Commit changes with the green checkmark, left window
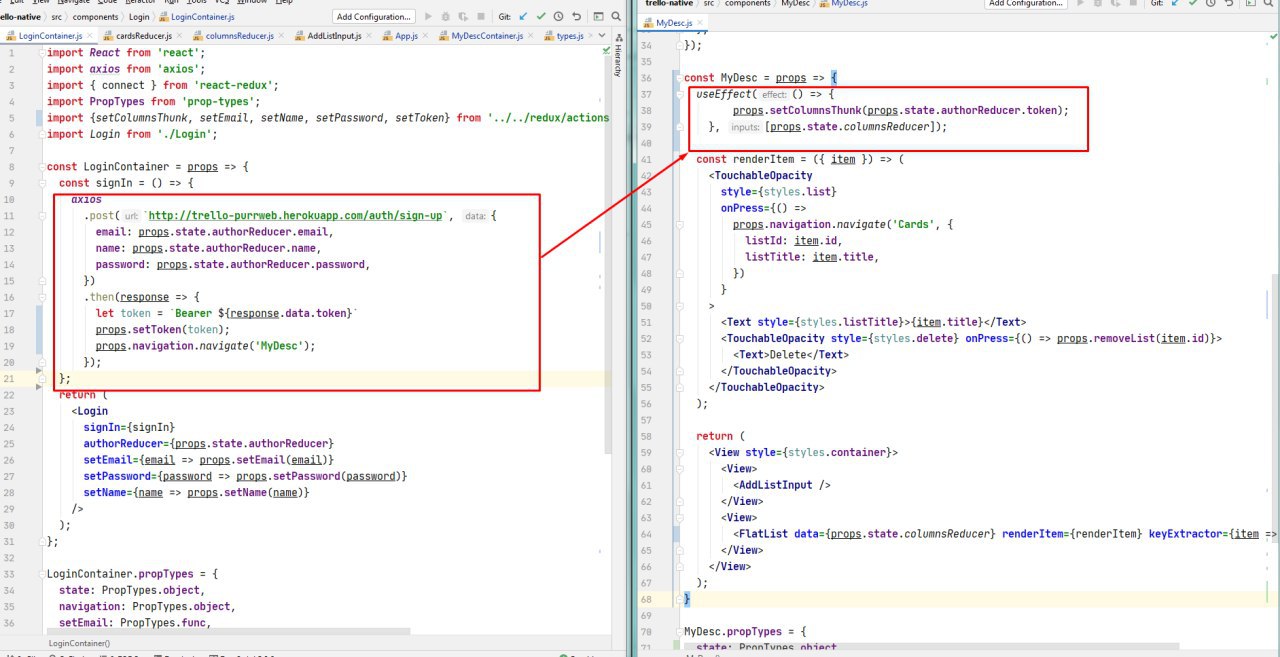Screen dimensions: 1280x657 (x=541, y=16)
